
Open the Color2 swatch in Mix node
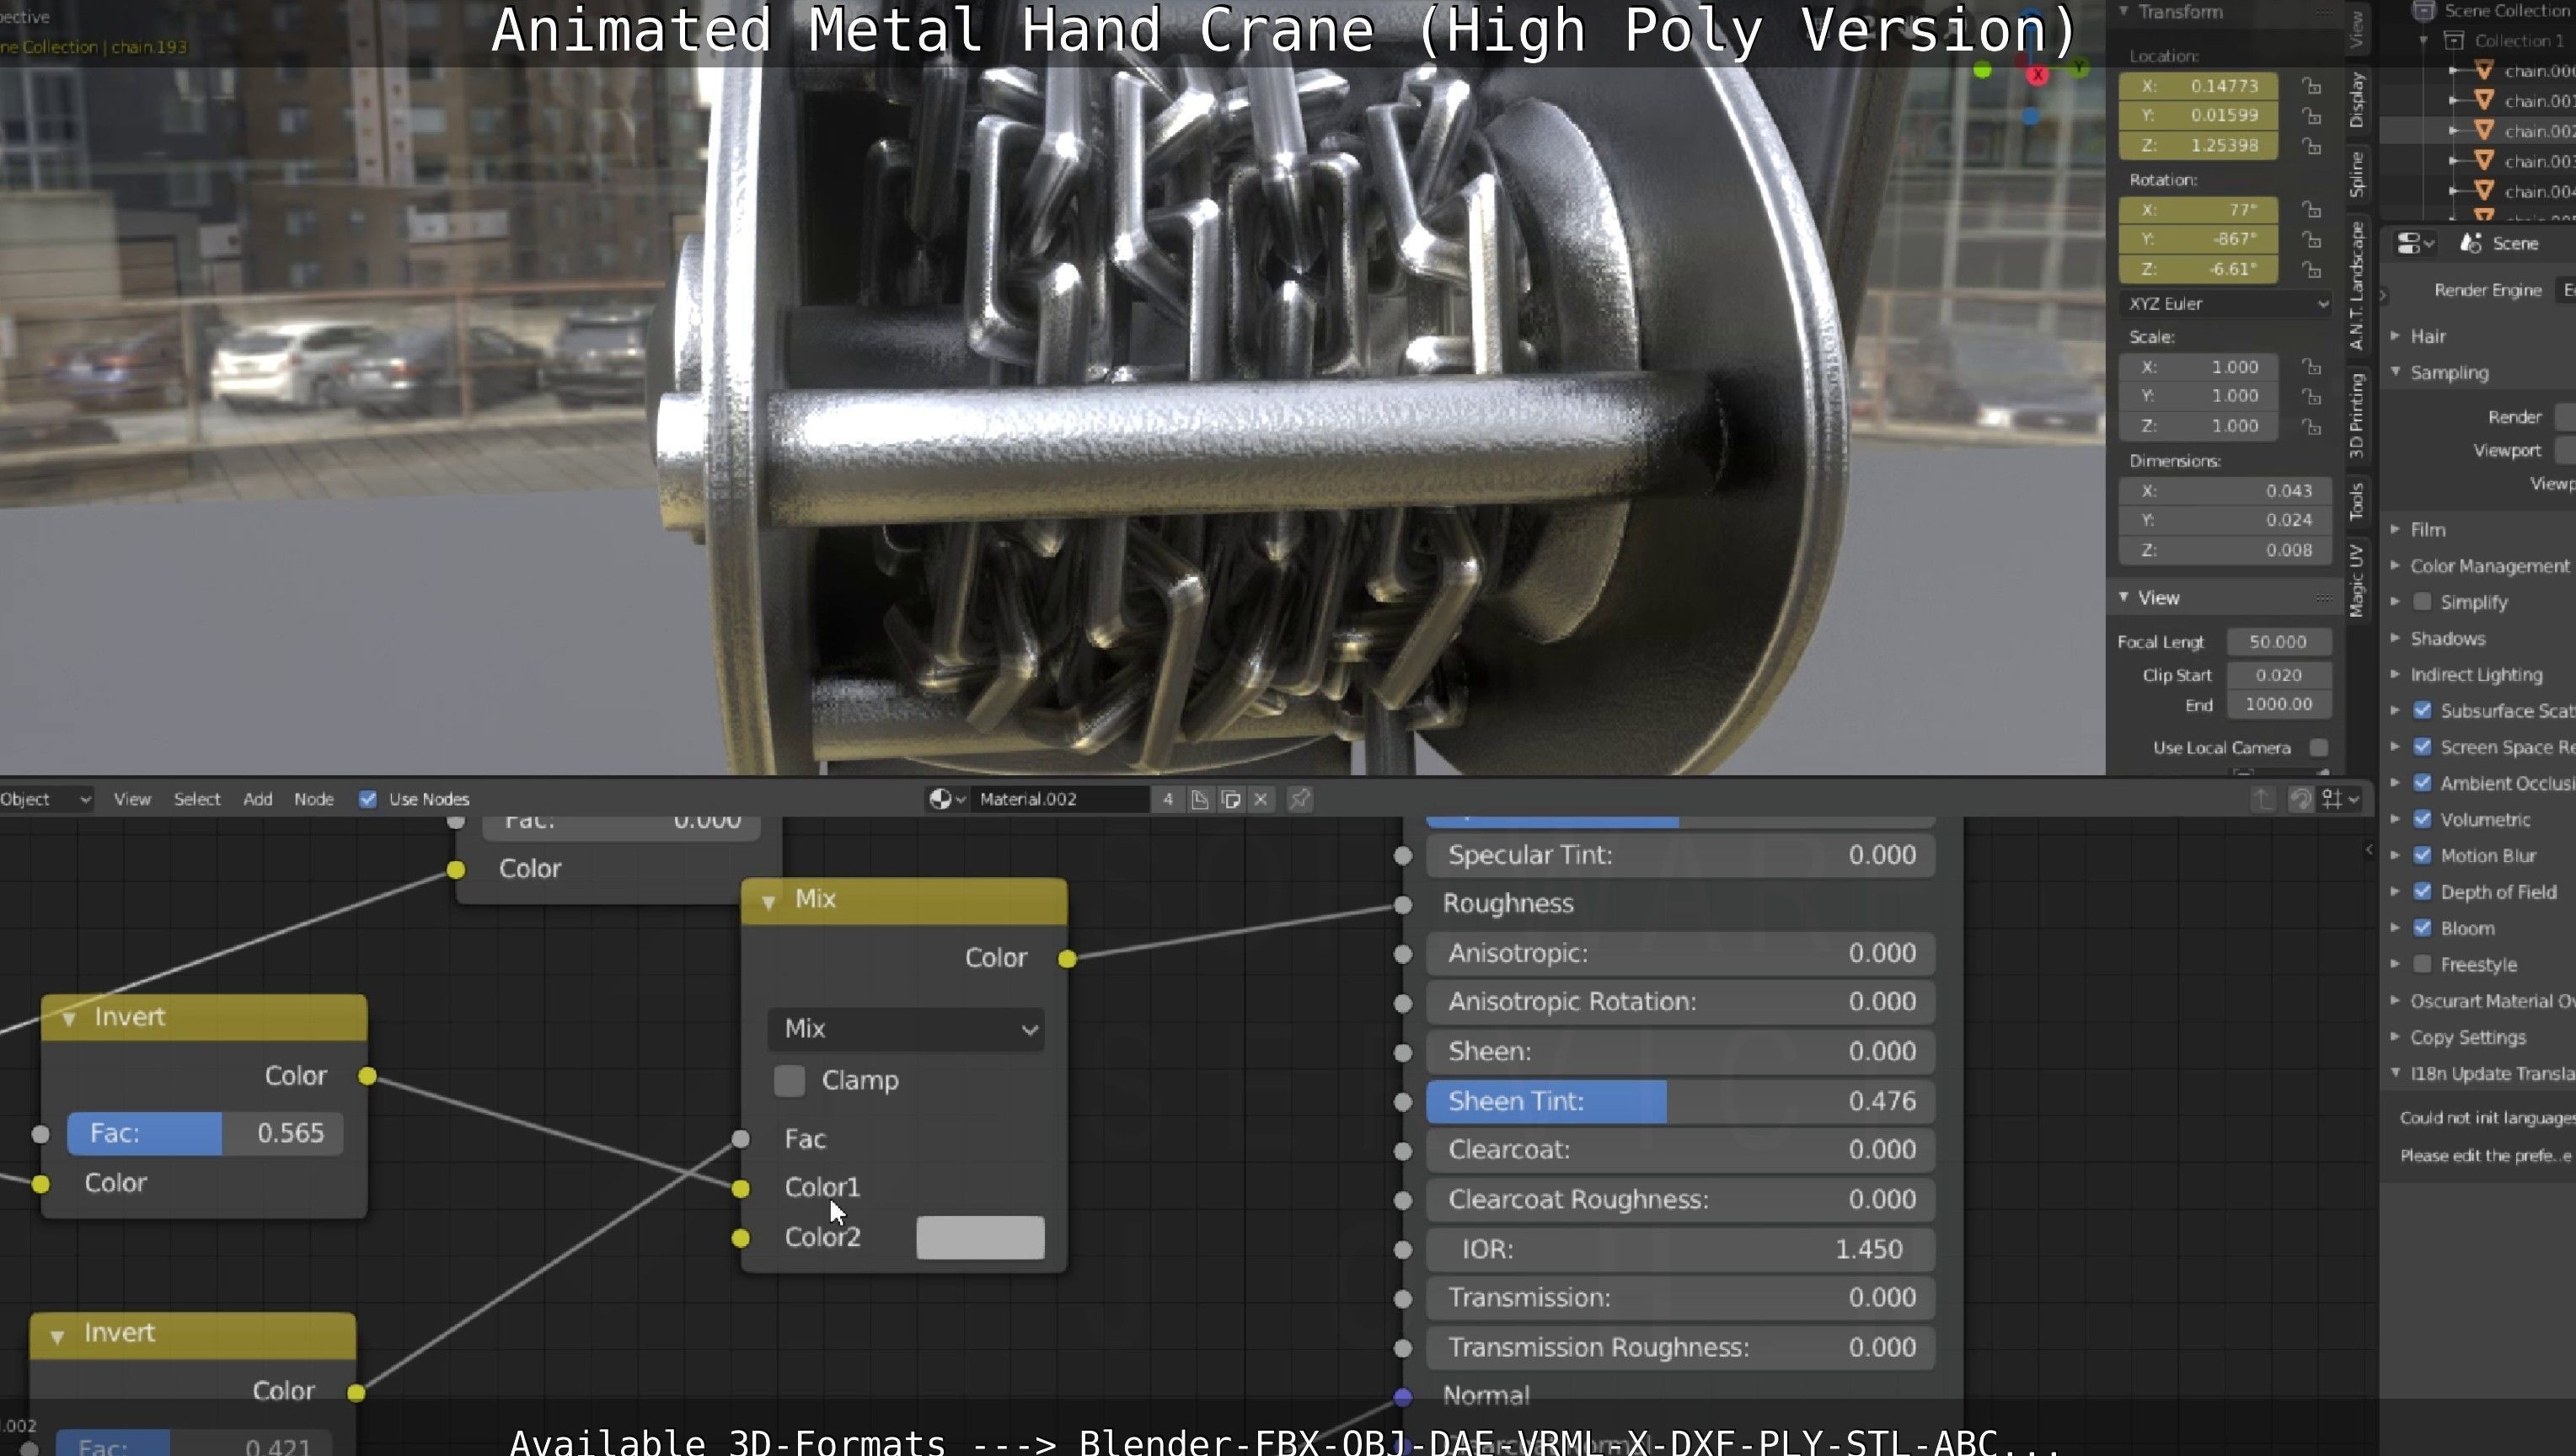pyautogui.click(x=980, y=1238)
